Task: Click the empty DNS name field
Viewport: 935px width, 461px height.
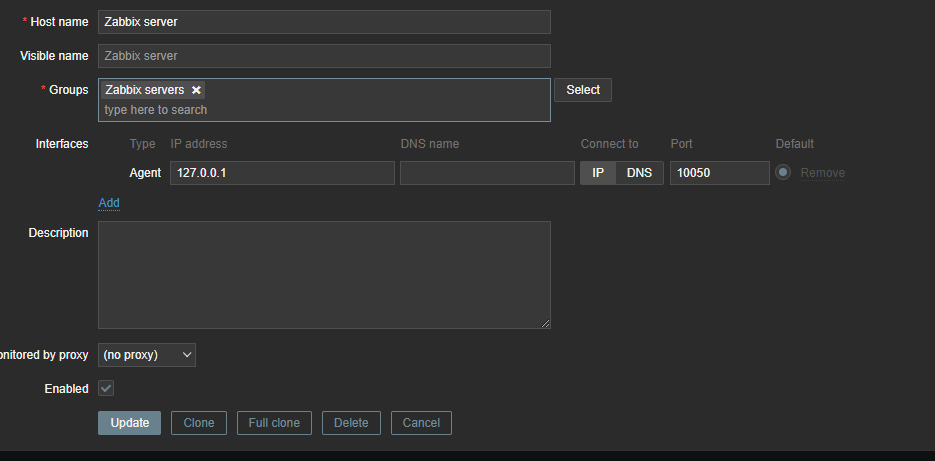Action: 487,173
